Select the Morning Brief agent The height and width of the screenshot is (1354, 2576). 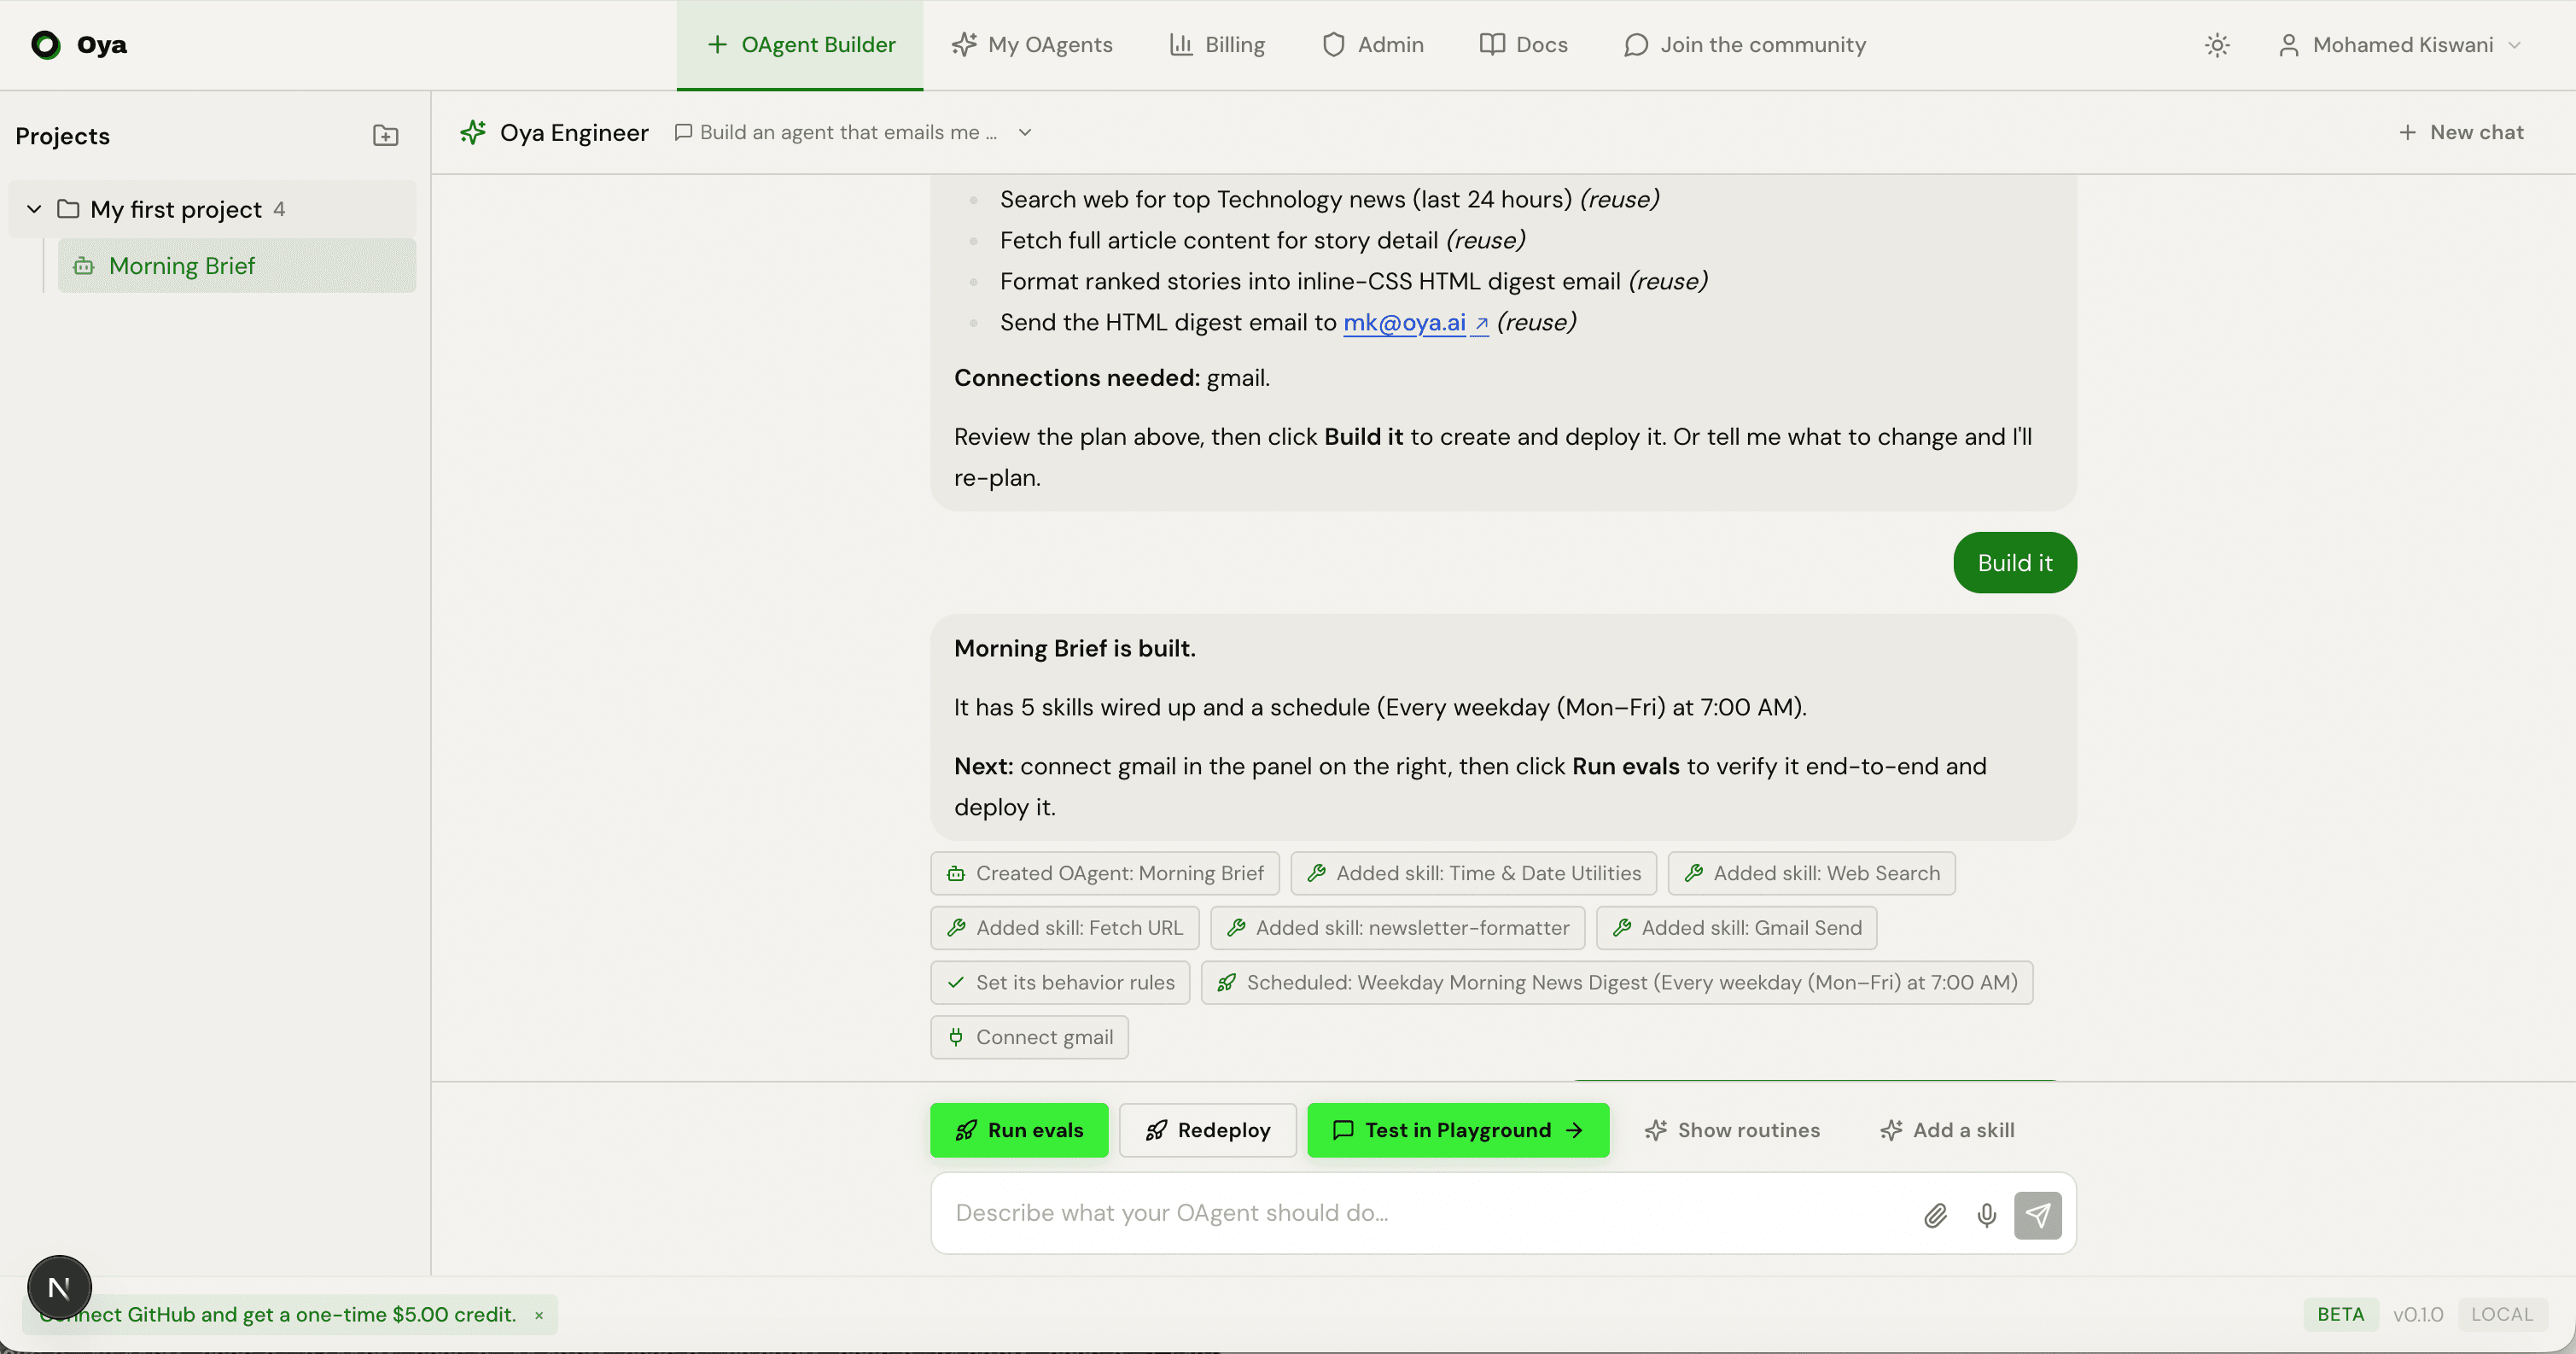pyautogui.click(x=237, y=266)
